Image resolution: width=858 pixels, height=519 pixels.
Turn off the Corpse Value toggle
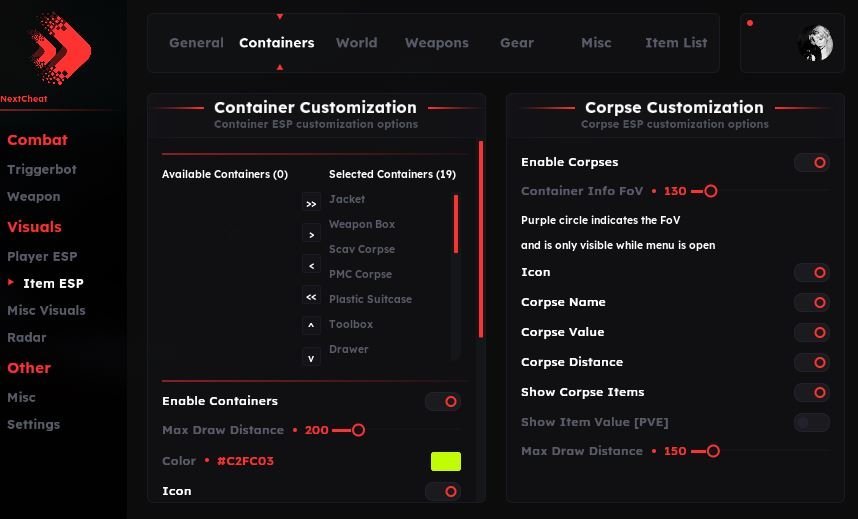tap(811, 332)
